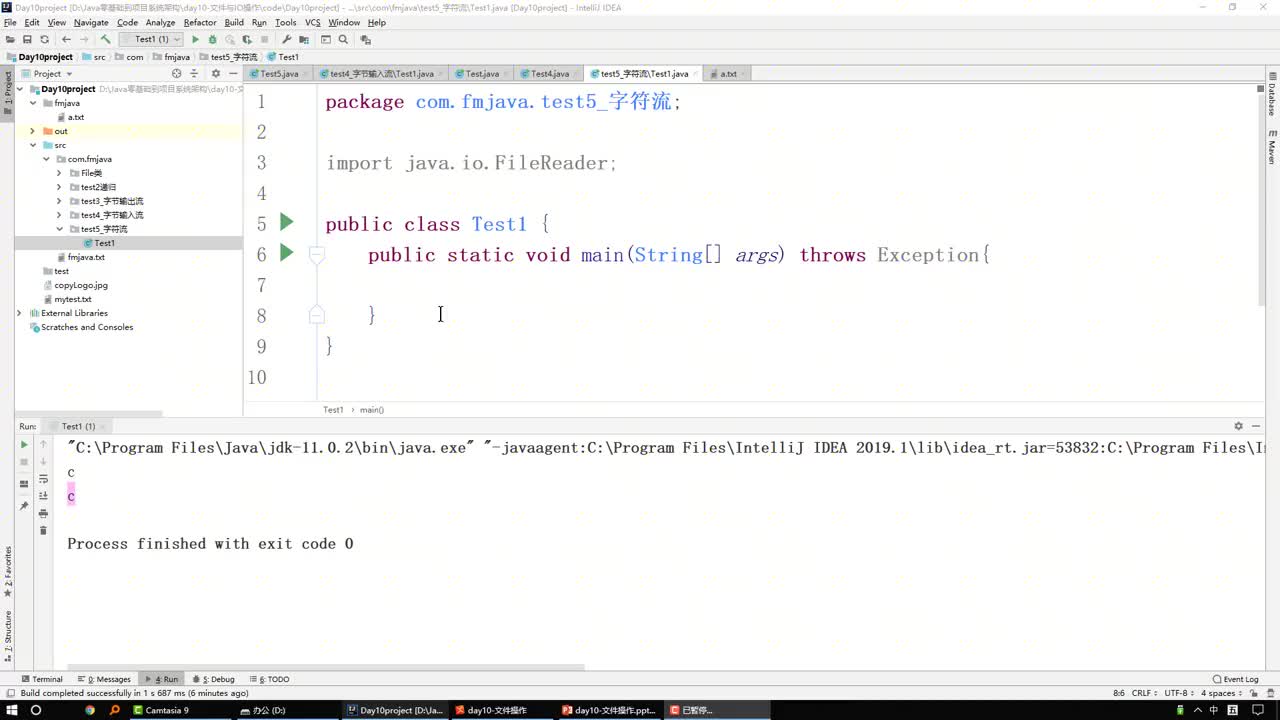Select mytest.txt in project tree
The width and height of the screenshot is (1280, 720).
point(72,299)
